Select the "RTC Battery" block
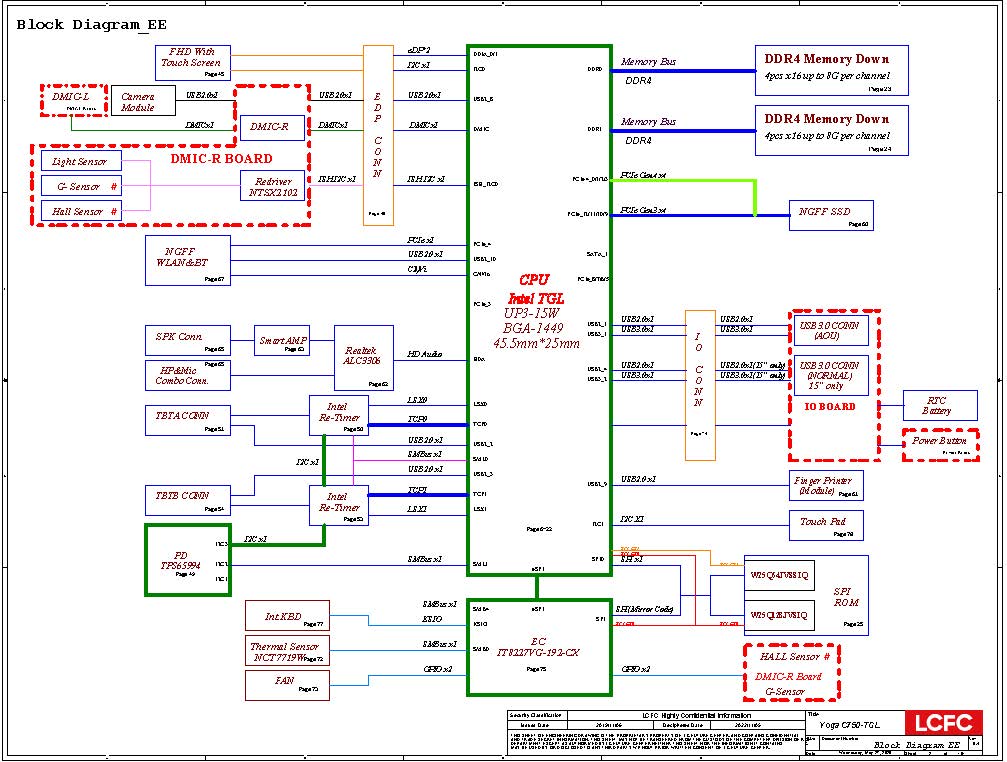Image resolution: width=1007 pixels, height=762 pixels. (940, 405)
